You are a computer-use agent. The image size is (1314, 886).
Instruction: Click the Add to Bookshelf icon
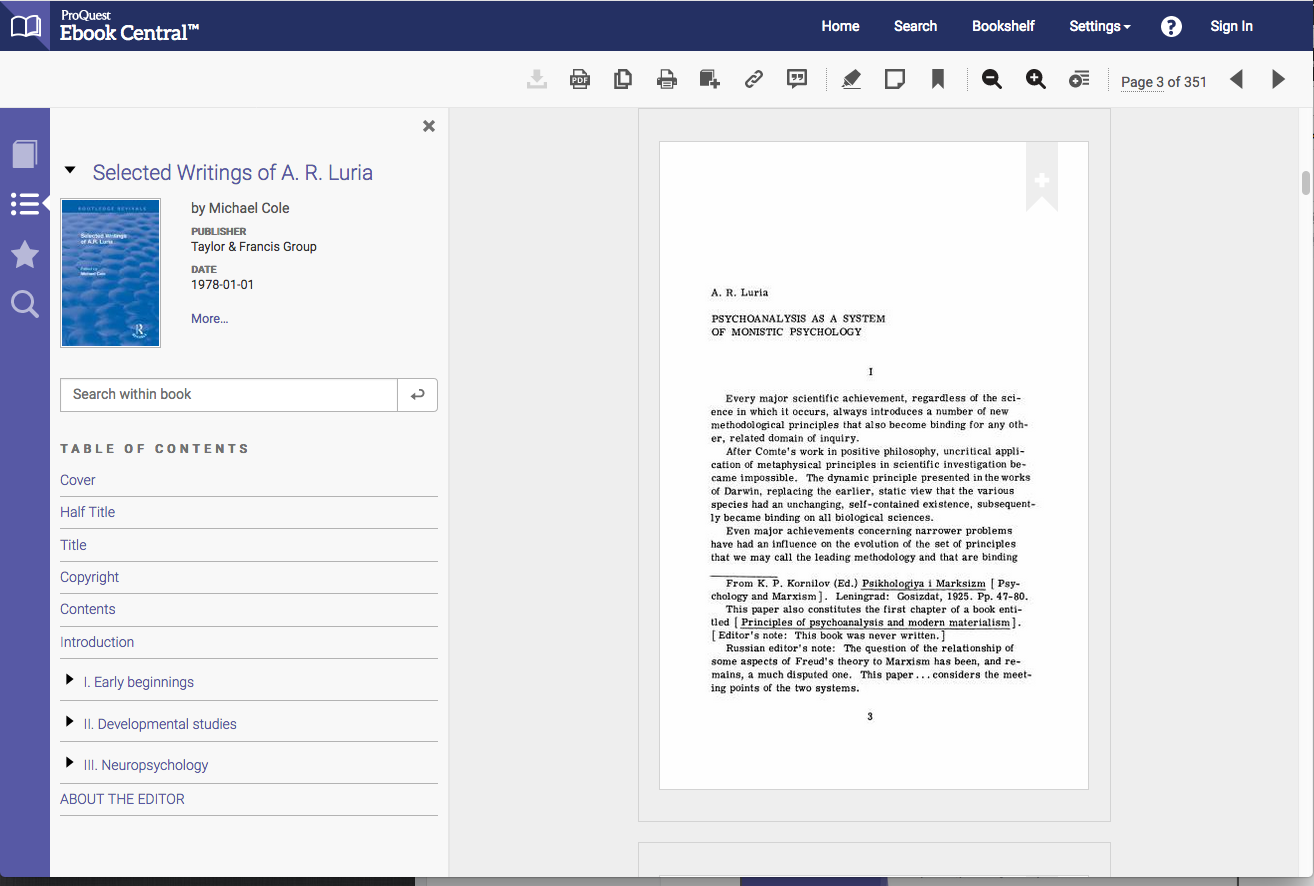[709, 78]
